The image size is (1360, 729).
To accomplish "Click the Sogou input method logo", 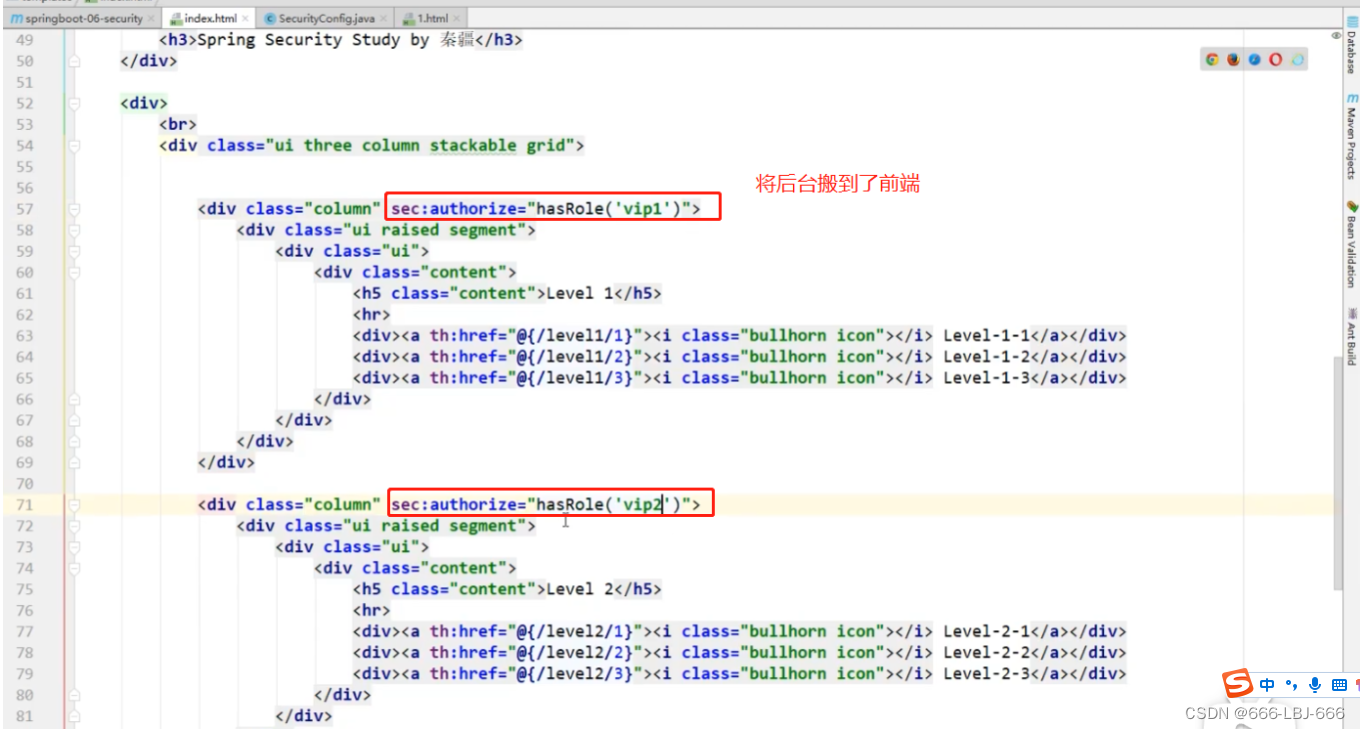I will [1238, 685].
